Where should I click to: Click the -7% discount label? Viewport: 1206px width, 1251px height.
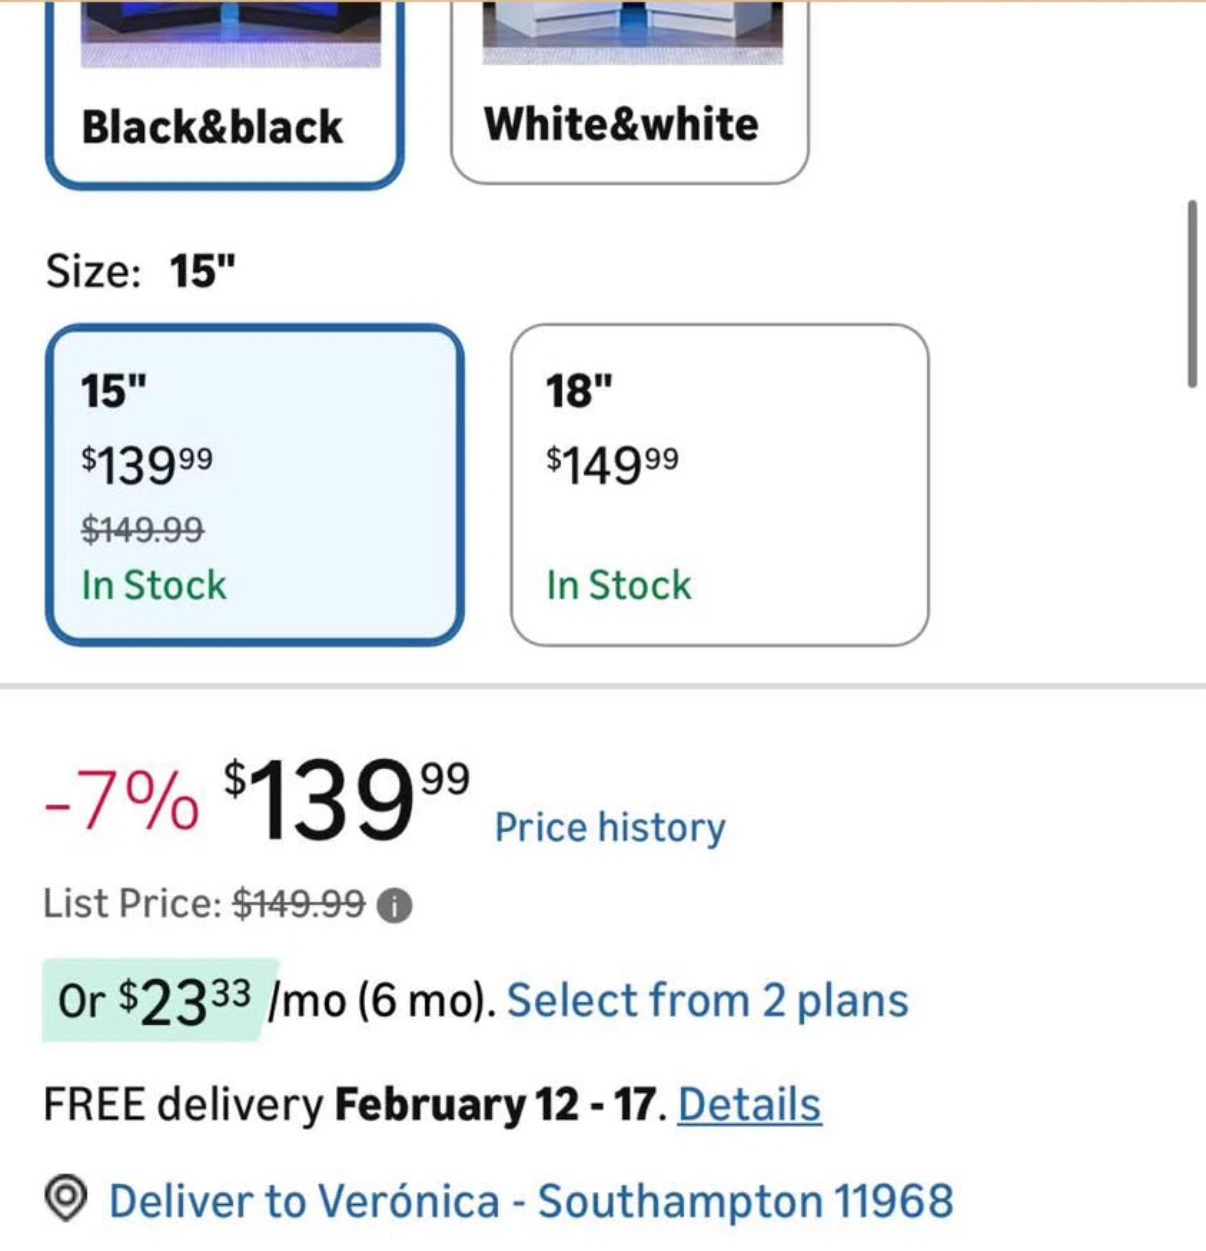pos(122,802)
